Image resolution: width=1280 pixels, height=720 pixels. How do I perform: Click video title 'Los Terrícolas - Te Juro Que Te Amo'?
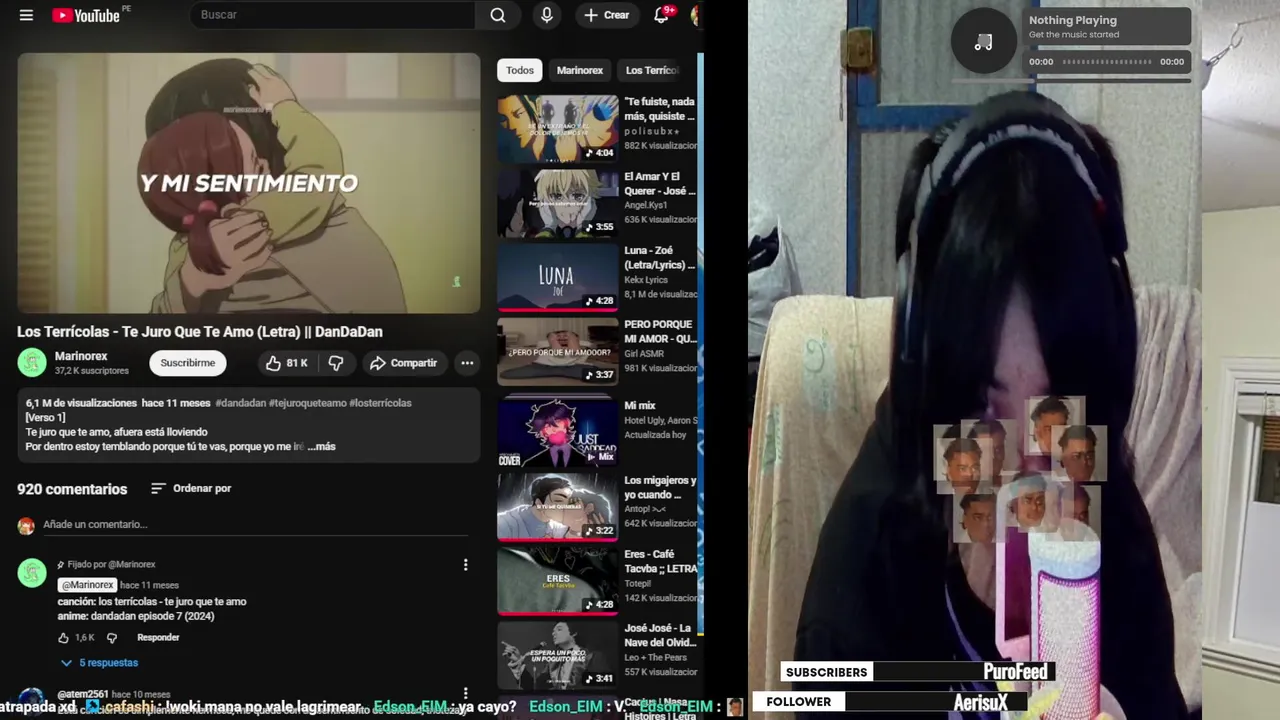click(x=200, y=332)
